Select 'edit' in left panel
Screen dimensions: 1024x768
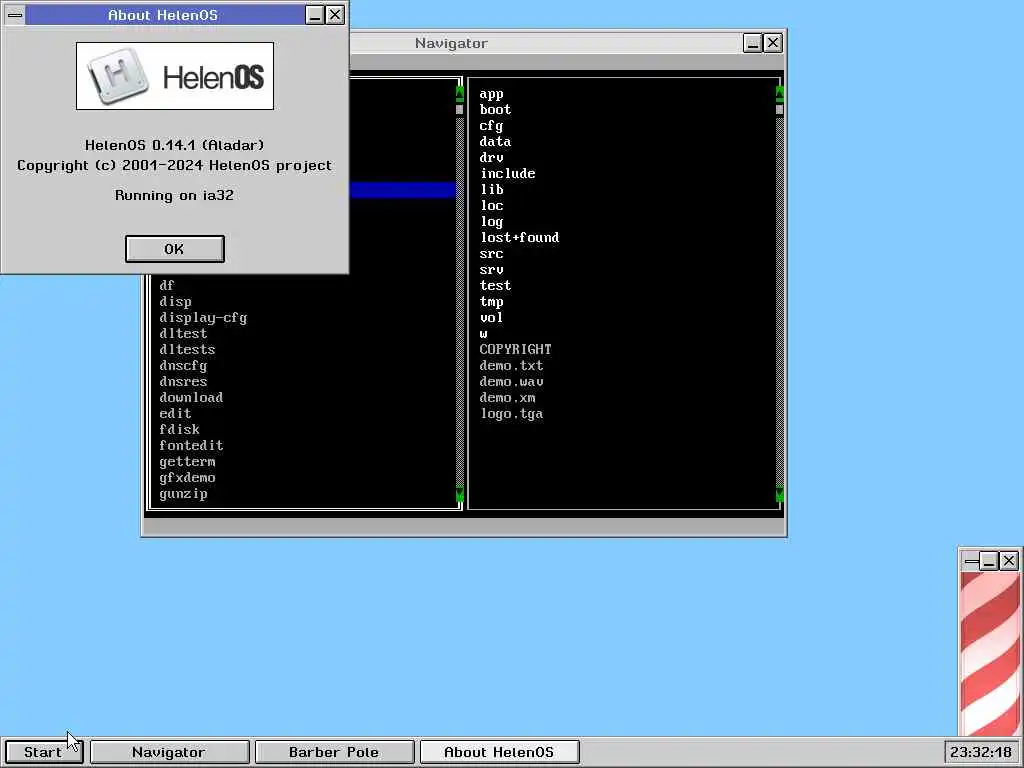click(175, 414)
